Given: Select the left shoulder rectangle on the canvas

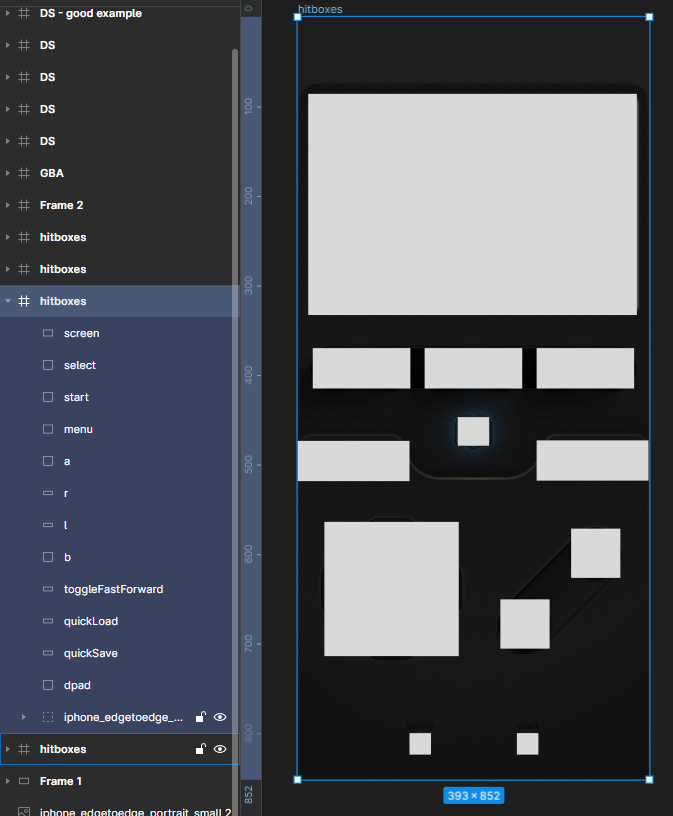Looking at the screenshot, I should tap(353, 461).
